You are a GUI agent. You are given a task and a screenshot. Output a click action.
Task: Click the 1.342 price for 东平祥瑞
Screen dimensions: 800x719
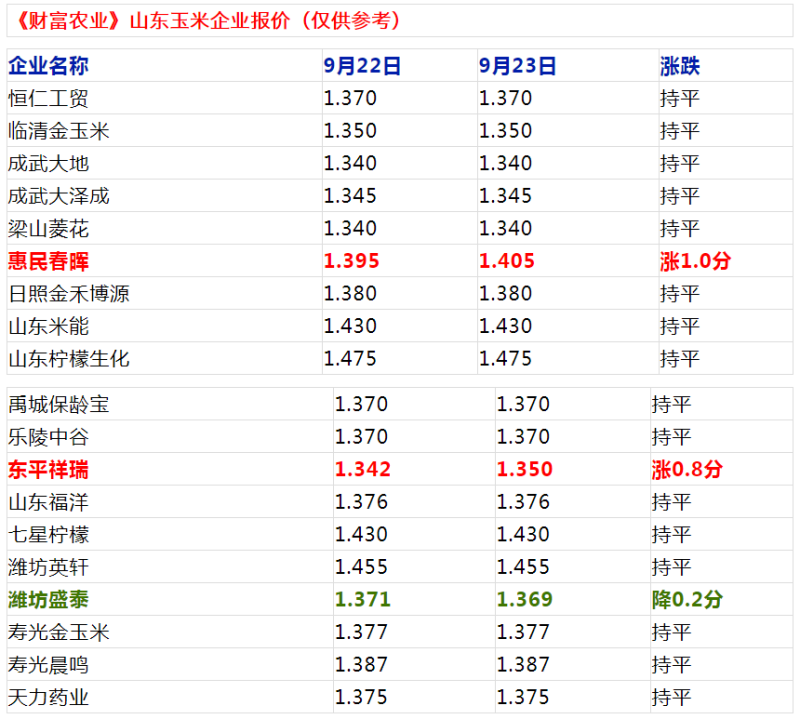tap(362, 470)
